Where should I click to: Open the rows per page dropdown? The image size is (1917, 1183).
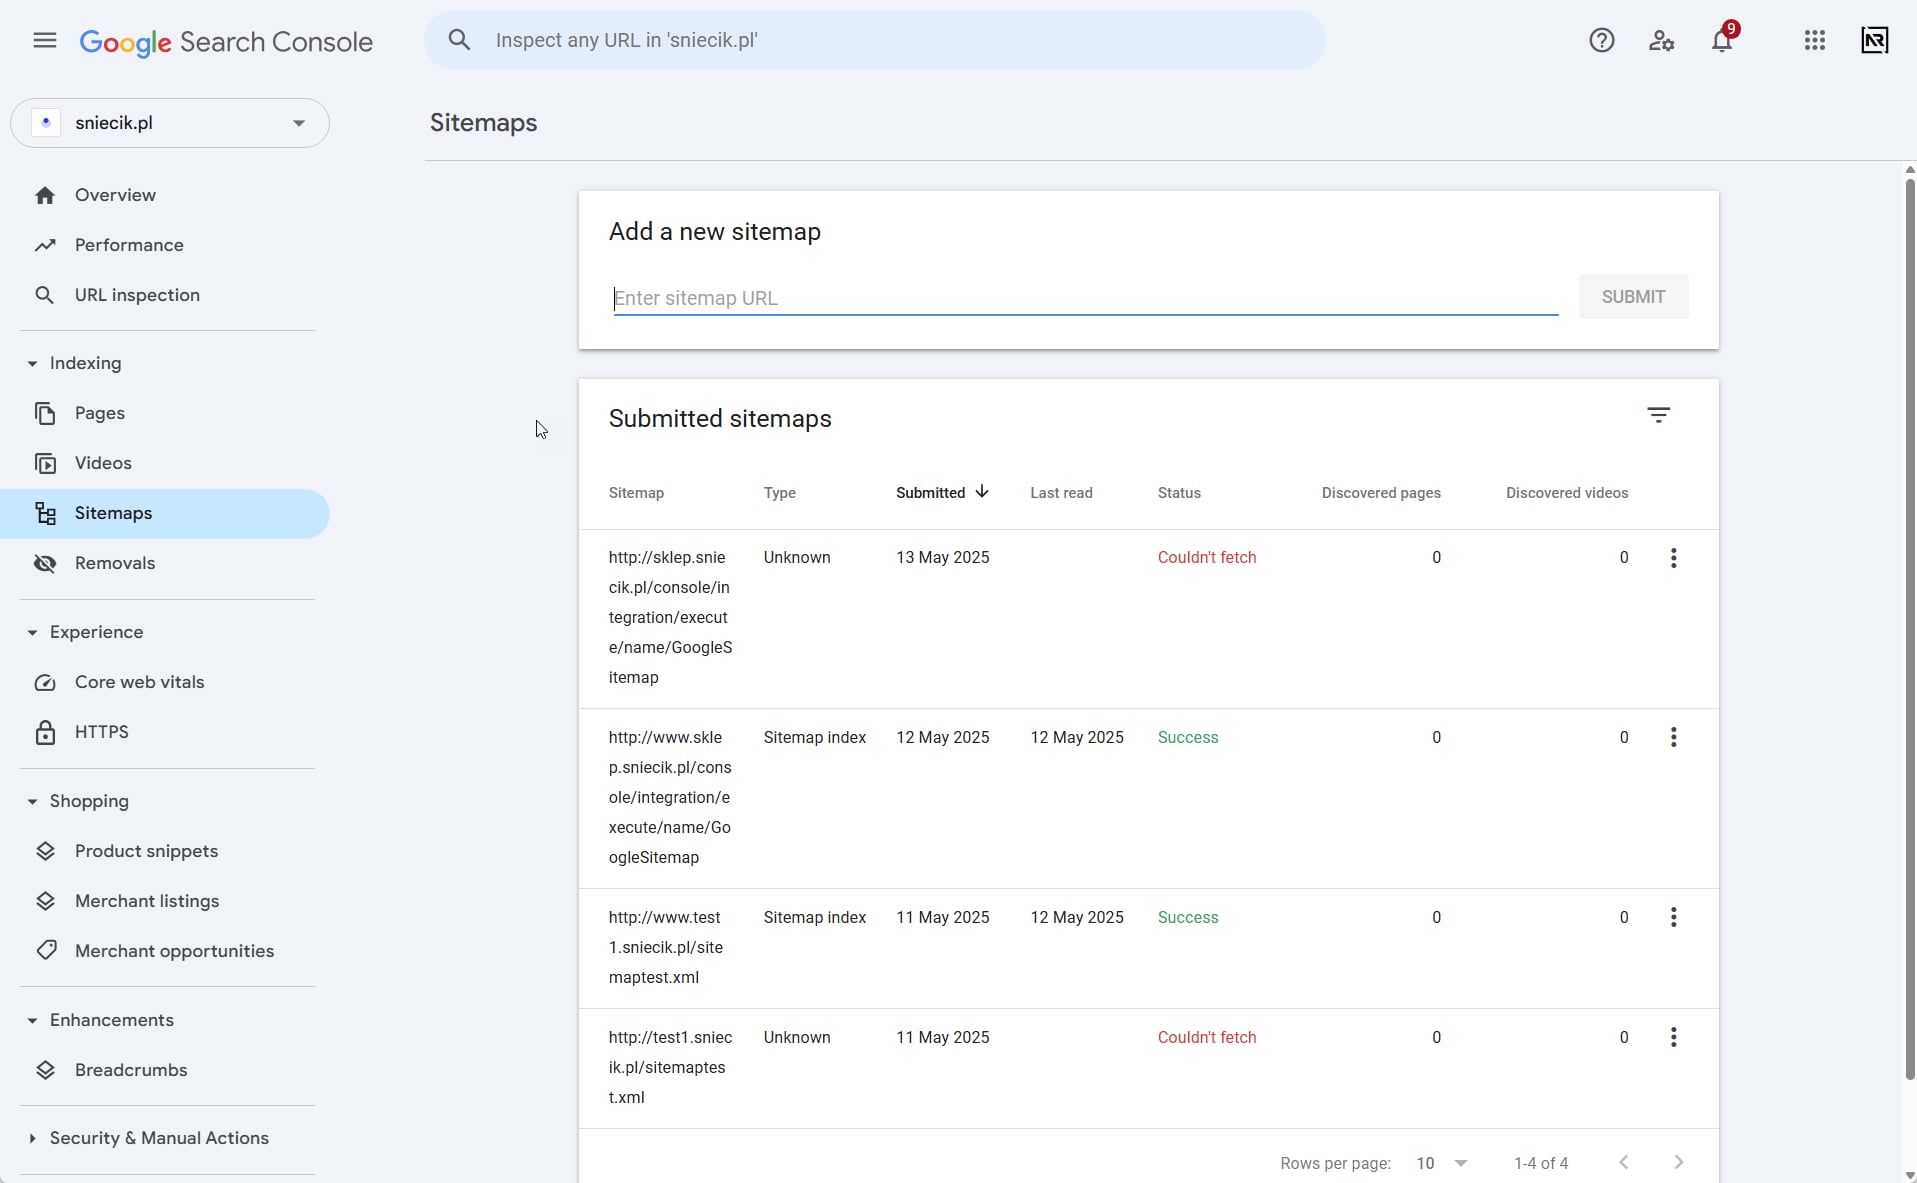tap(1442, 1164)
